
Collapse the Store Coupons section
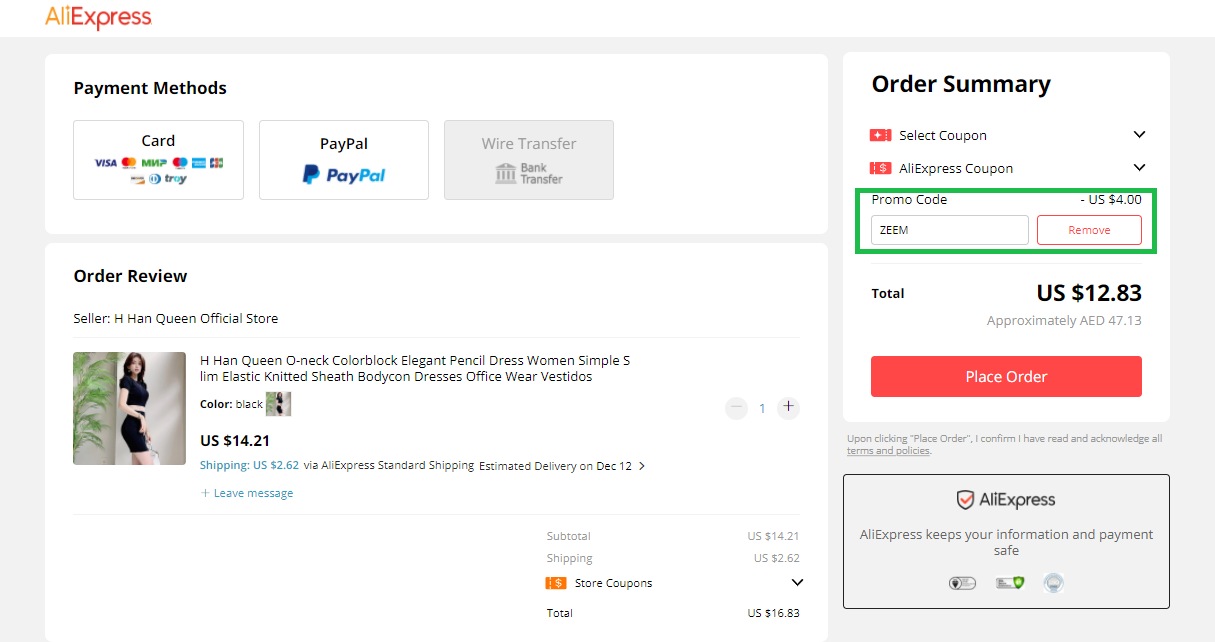point(797,581)
